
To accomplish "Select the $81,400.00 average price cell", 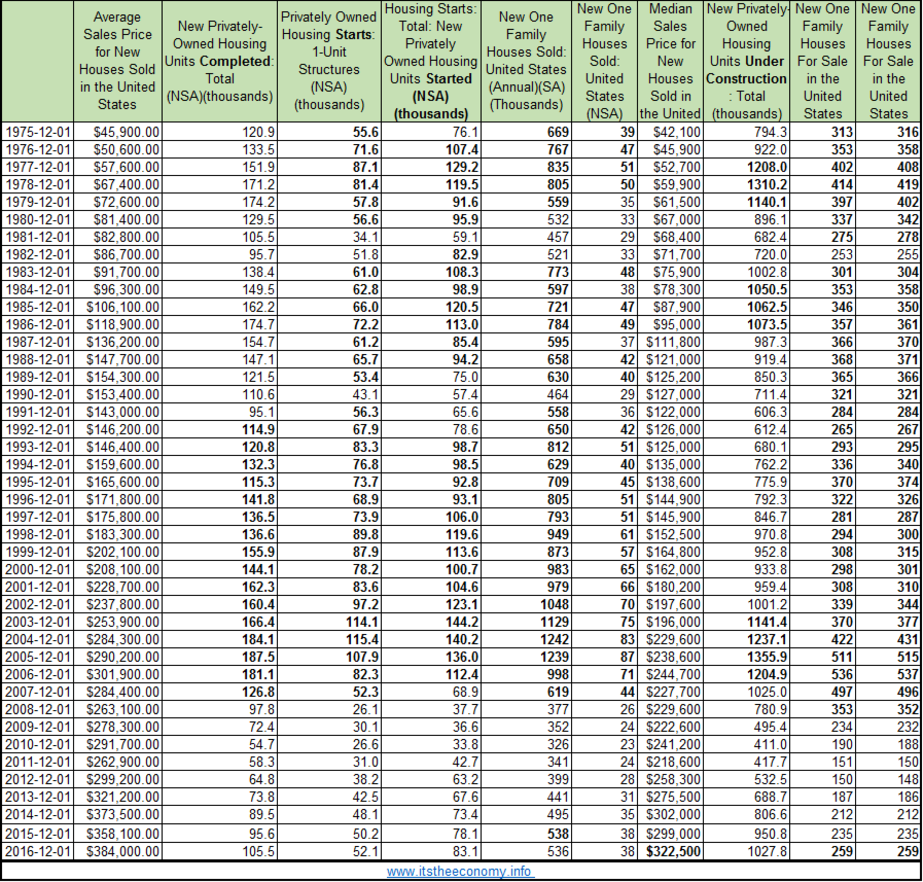I will tap(118, 220).
